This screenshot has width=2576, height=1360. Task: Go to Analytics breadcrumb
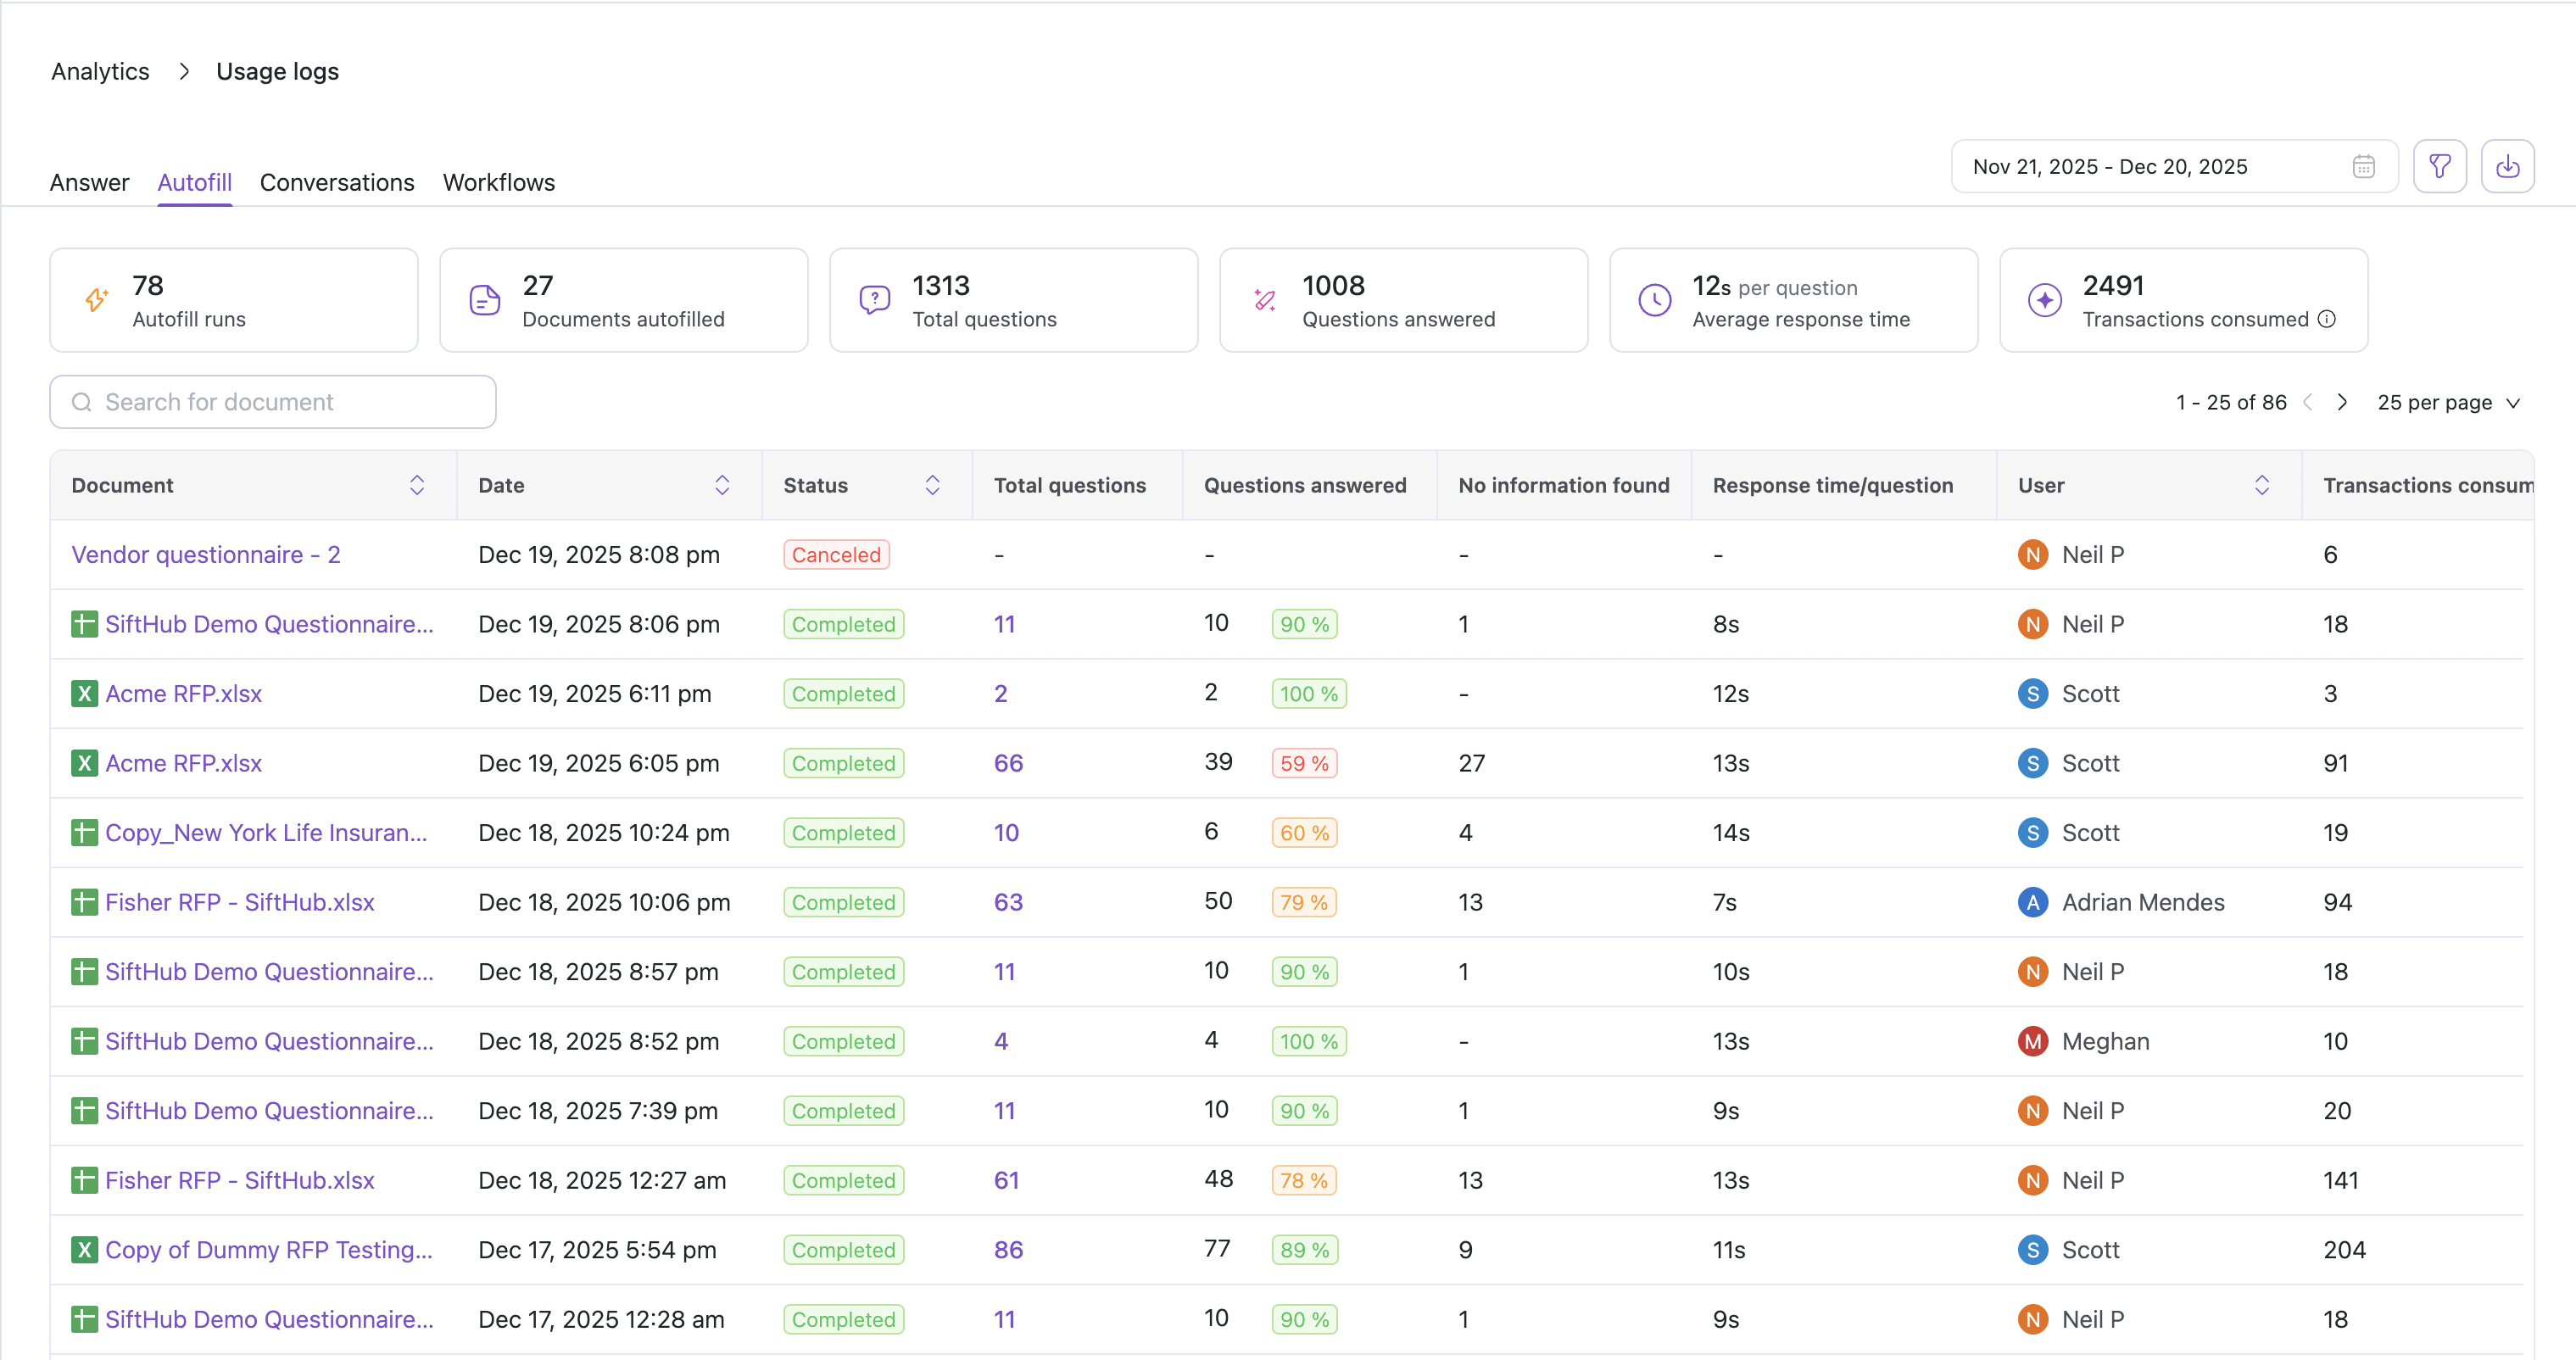[x=100, y=71]
